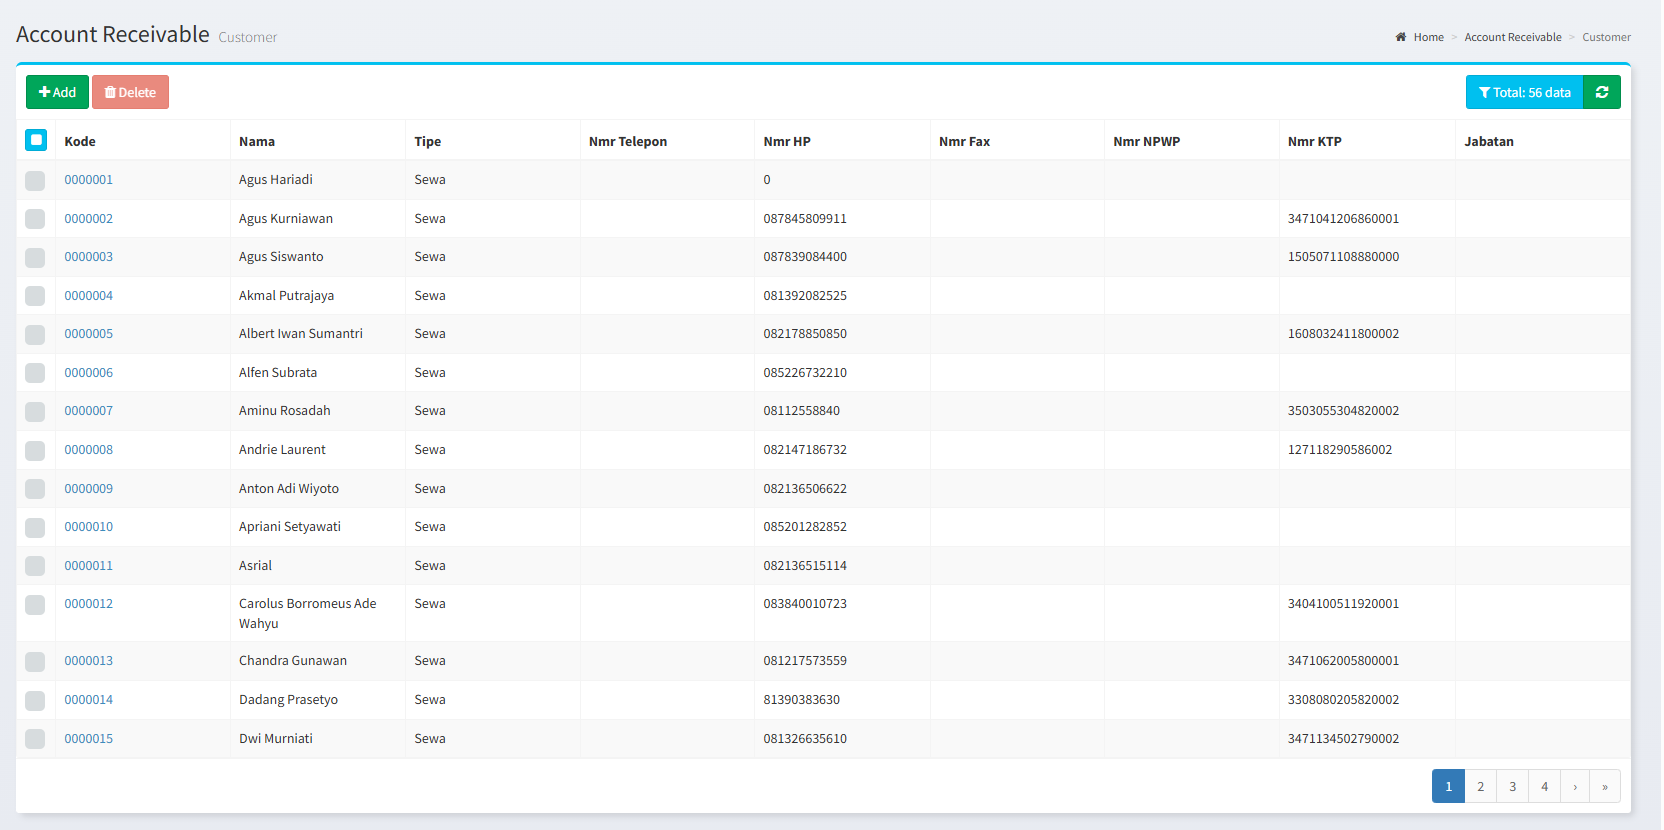Sort table by Kode column header
Image resolution: width=1664 pixels, height=830 pixels.
[x=80, y=141]
